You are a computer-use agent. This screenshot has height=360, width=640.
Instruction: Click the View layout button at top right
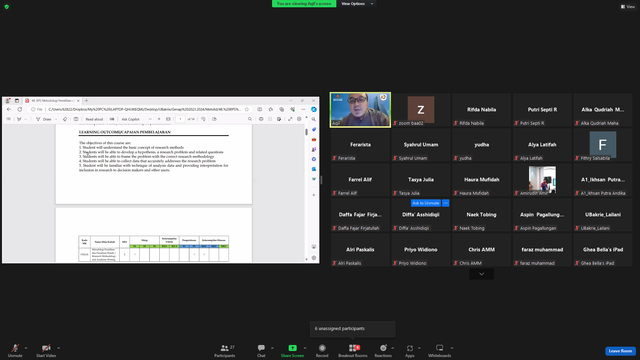tap(628, 7)
